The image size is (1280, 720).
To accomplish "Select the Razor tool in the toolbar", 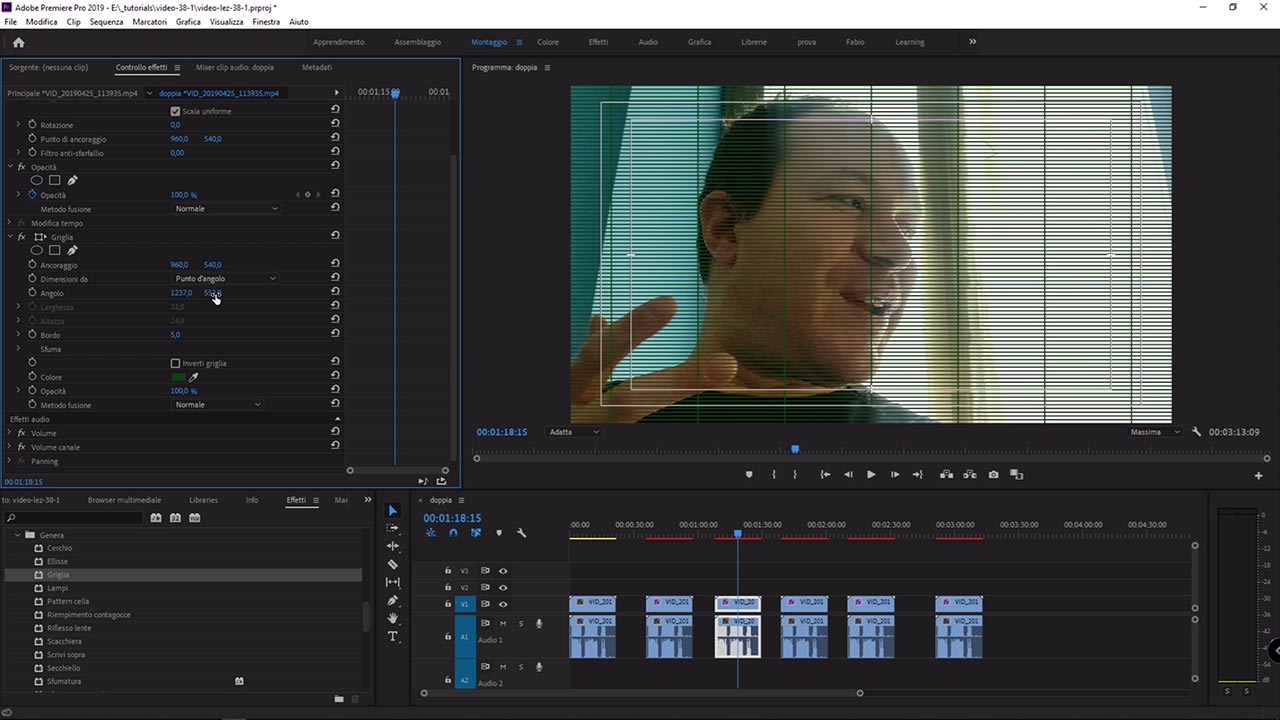I will point(392,564).
